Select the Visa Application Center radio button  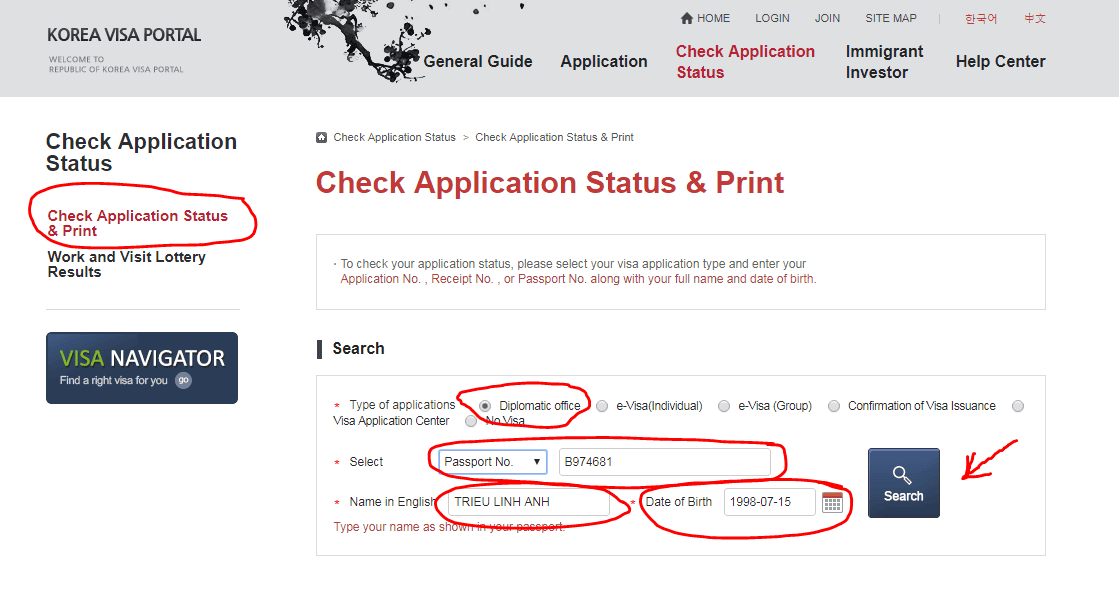1018,406
